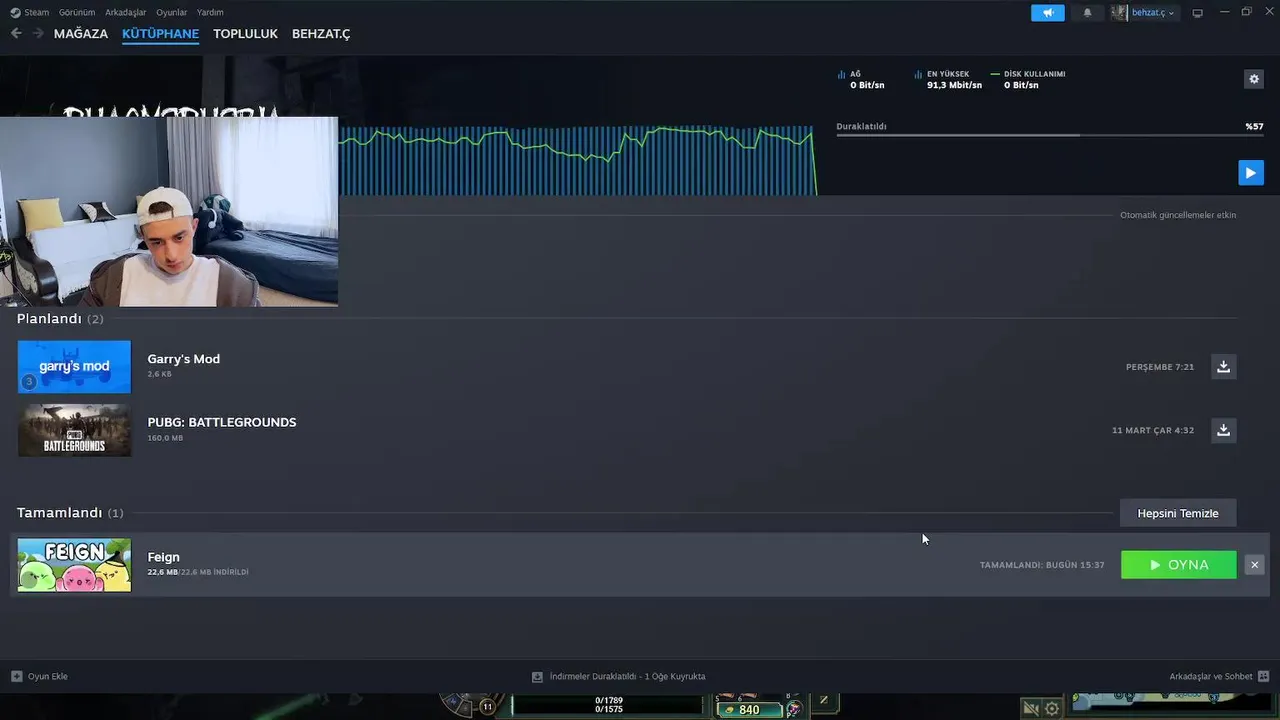Screen dimensions: 1280x720
Task: Open Arkadaşlar ve Sohbet panel
Action: click(1219, 676)
